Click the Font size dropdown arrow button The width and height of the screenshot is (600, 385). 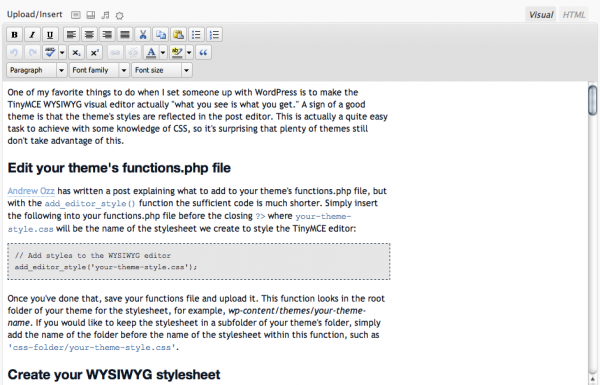(186, 70)
